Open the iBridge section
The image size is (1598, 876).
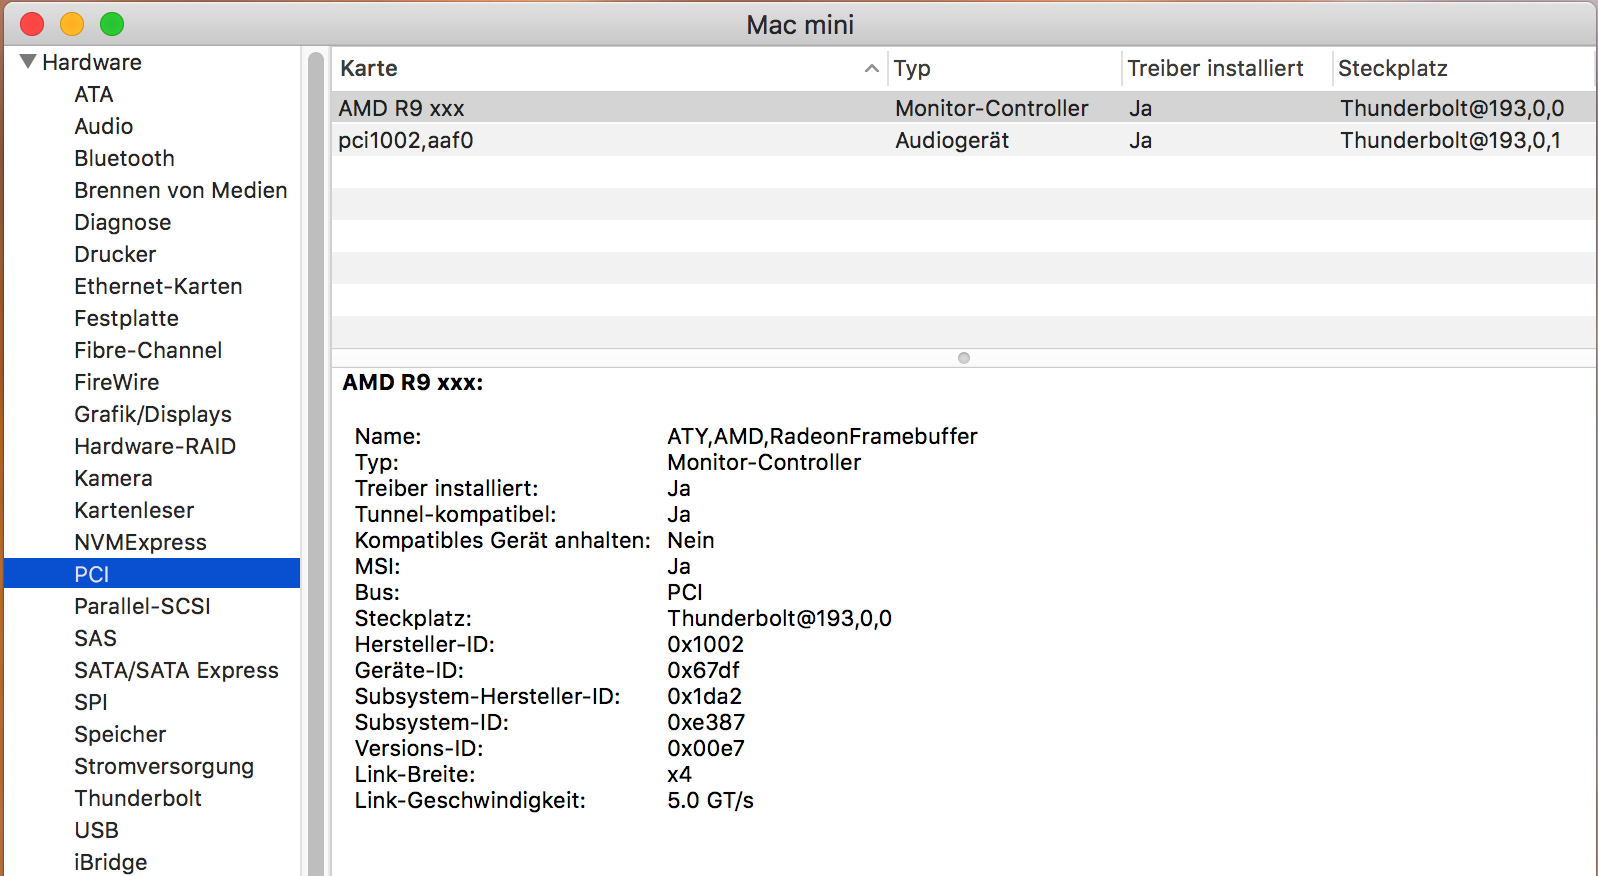[110, 862]
